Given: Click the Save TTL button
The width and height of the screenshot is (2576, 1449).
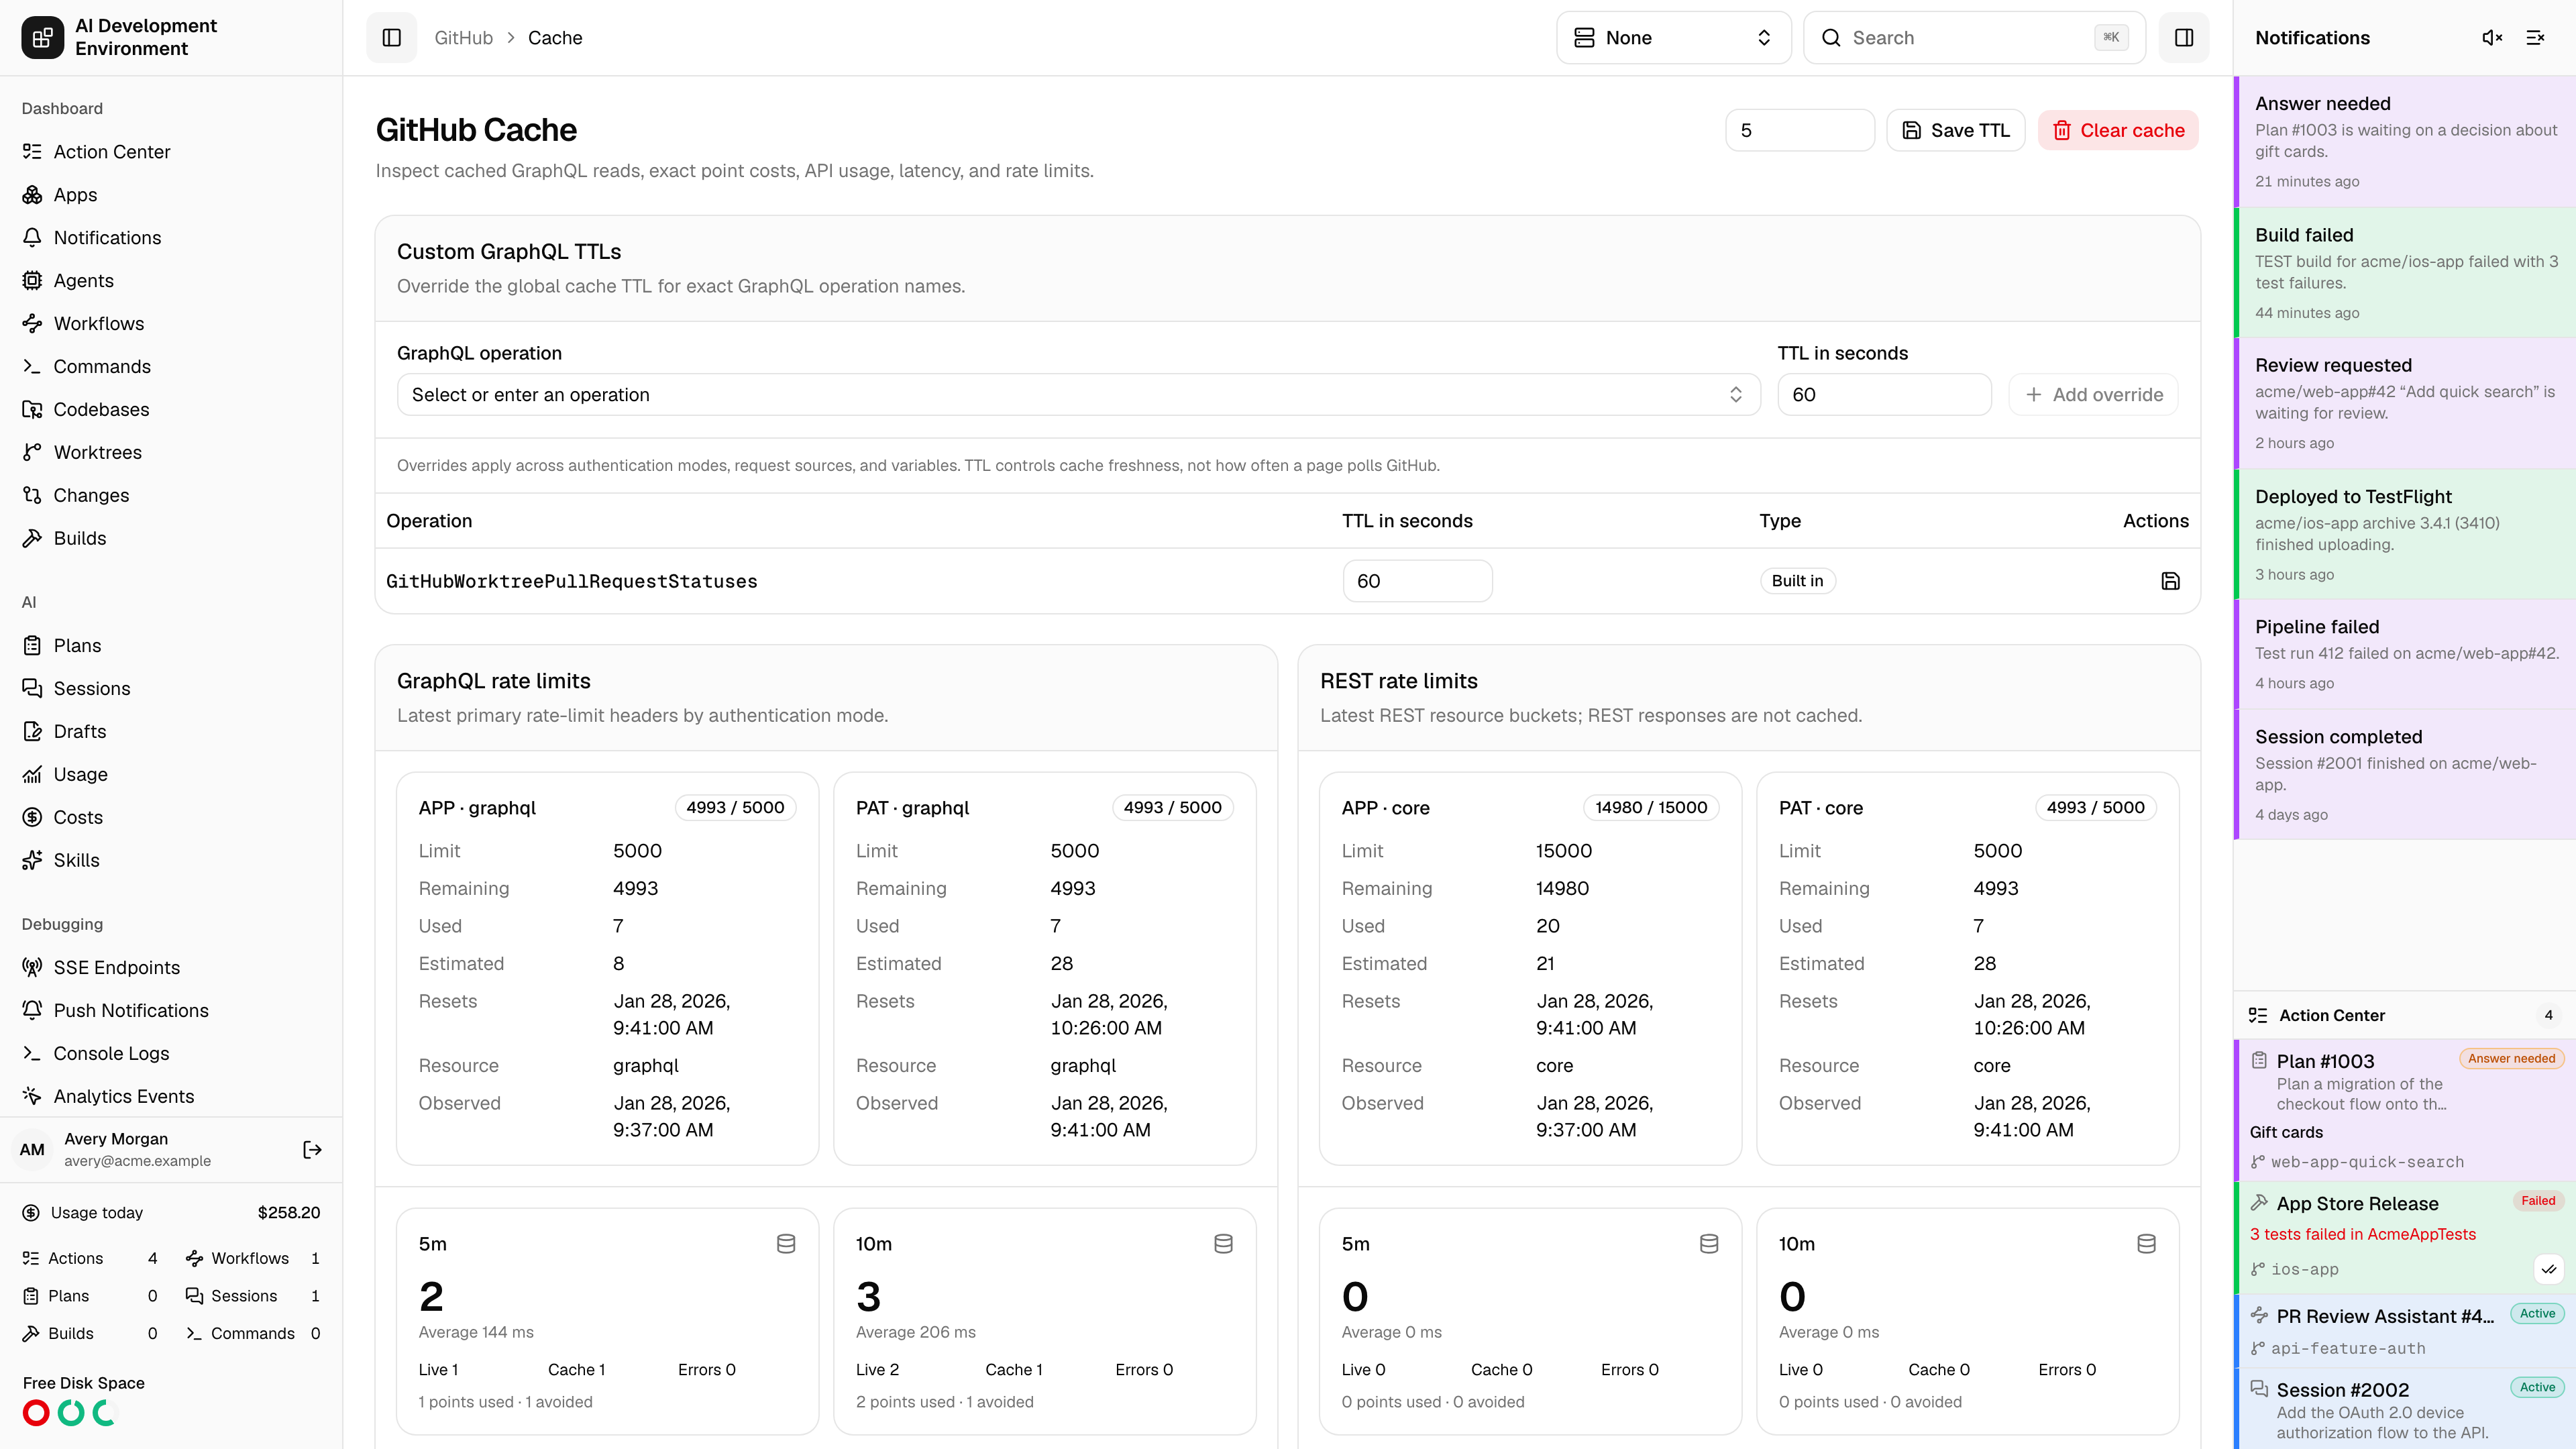Looking at the screenshot, I should (x=1955, y=131).
